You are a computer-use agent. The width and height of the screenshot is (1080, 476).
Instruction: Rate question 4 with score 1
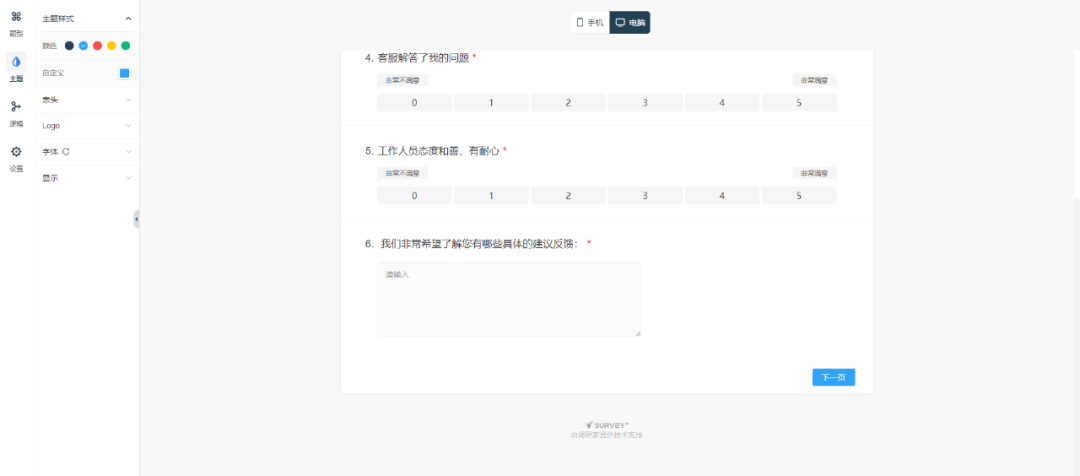pyautogui.click(x=491, y=103)
